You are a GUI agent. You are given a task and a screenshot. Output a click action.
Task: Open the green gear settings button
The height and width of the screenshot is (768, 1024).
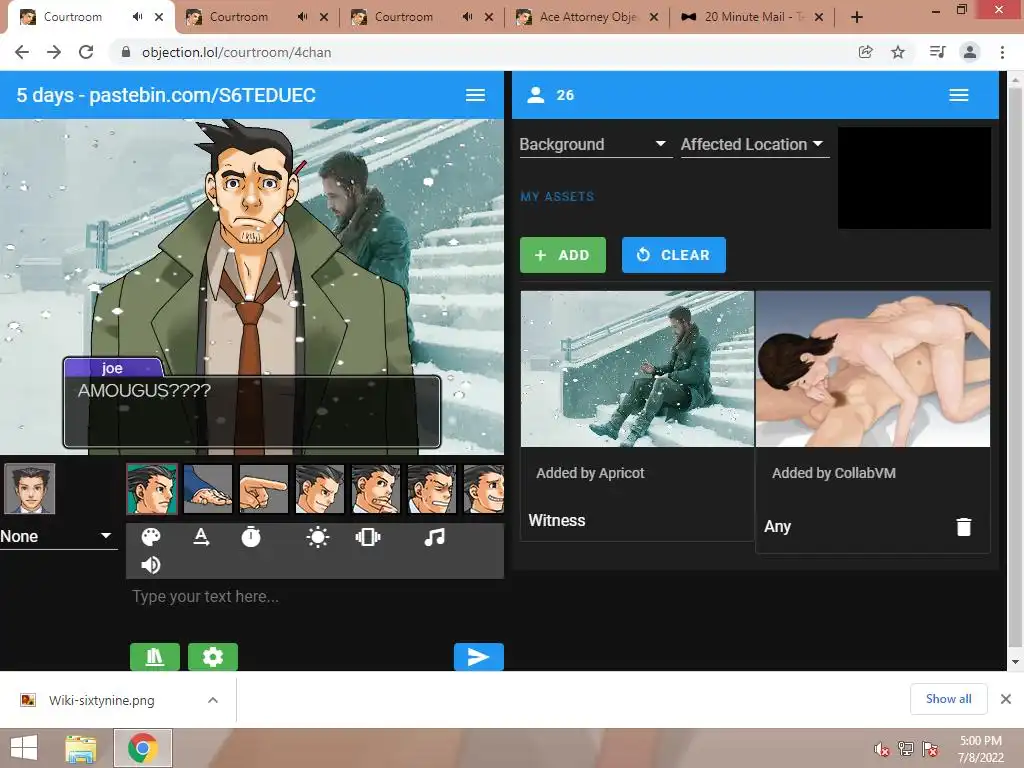click(x=213, y=656)
